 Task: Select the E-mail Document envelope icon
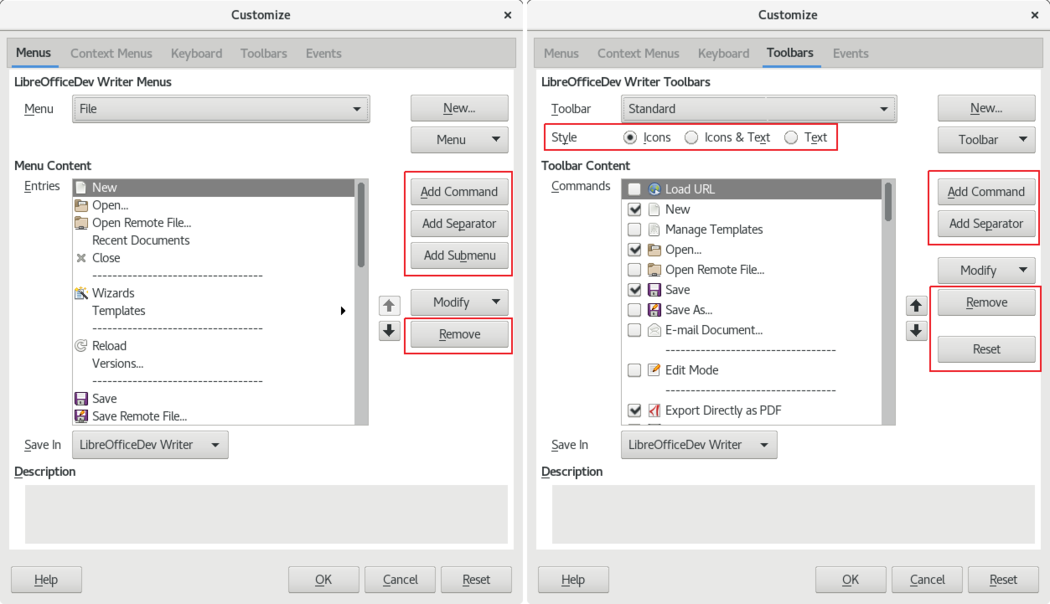654,330
